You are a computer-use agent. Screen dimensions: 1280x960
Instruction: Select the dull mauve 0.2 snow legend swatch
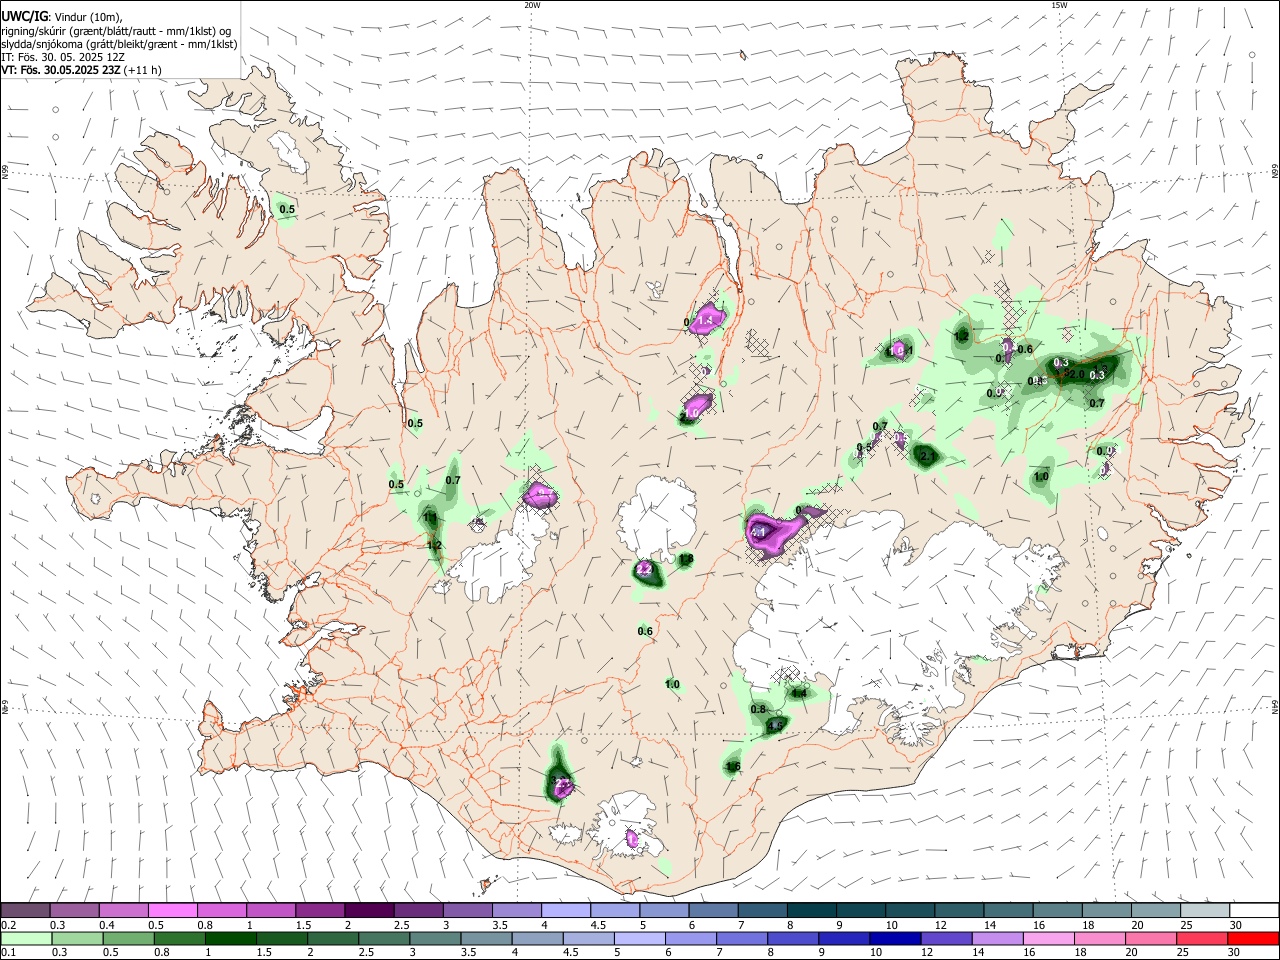(25, 910)
